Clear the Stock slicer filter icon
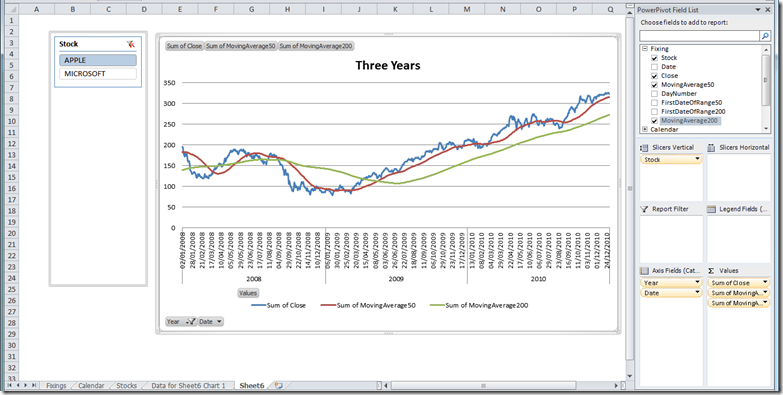 tap(131, 44)
